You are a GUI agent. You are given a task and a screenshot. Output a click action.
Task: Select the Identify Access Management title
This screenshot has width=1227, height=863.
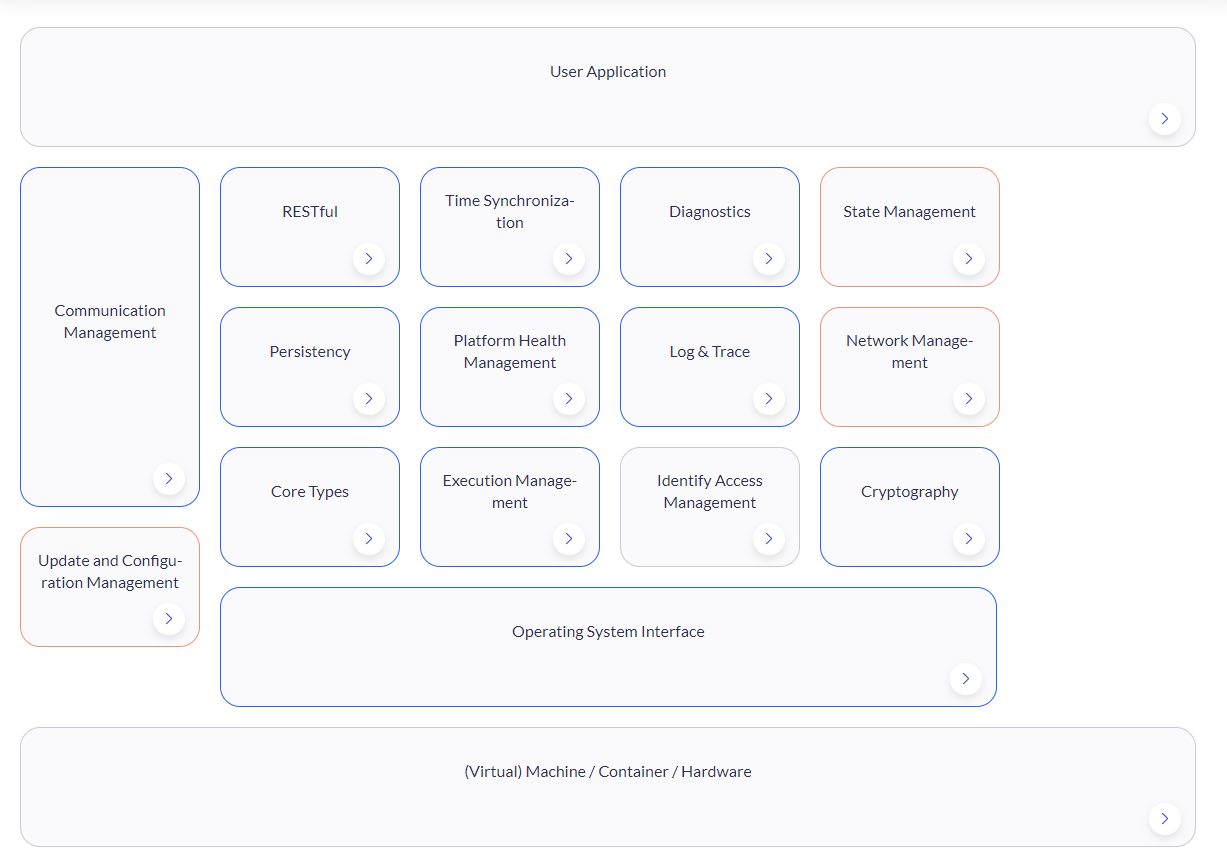coord(710,492)
